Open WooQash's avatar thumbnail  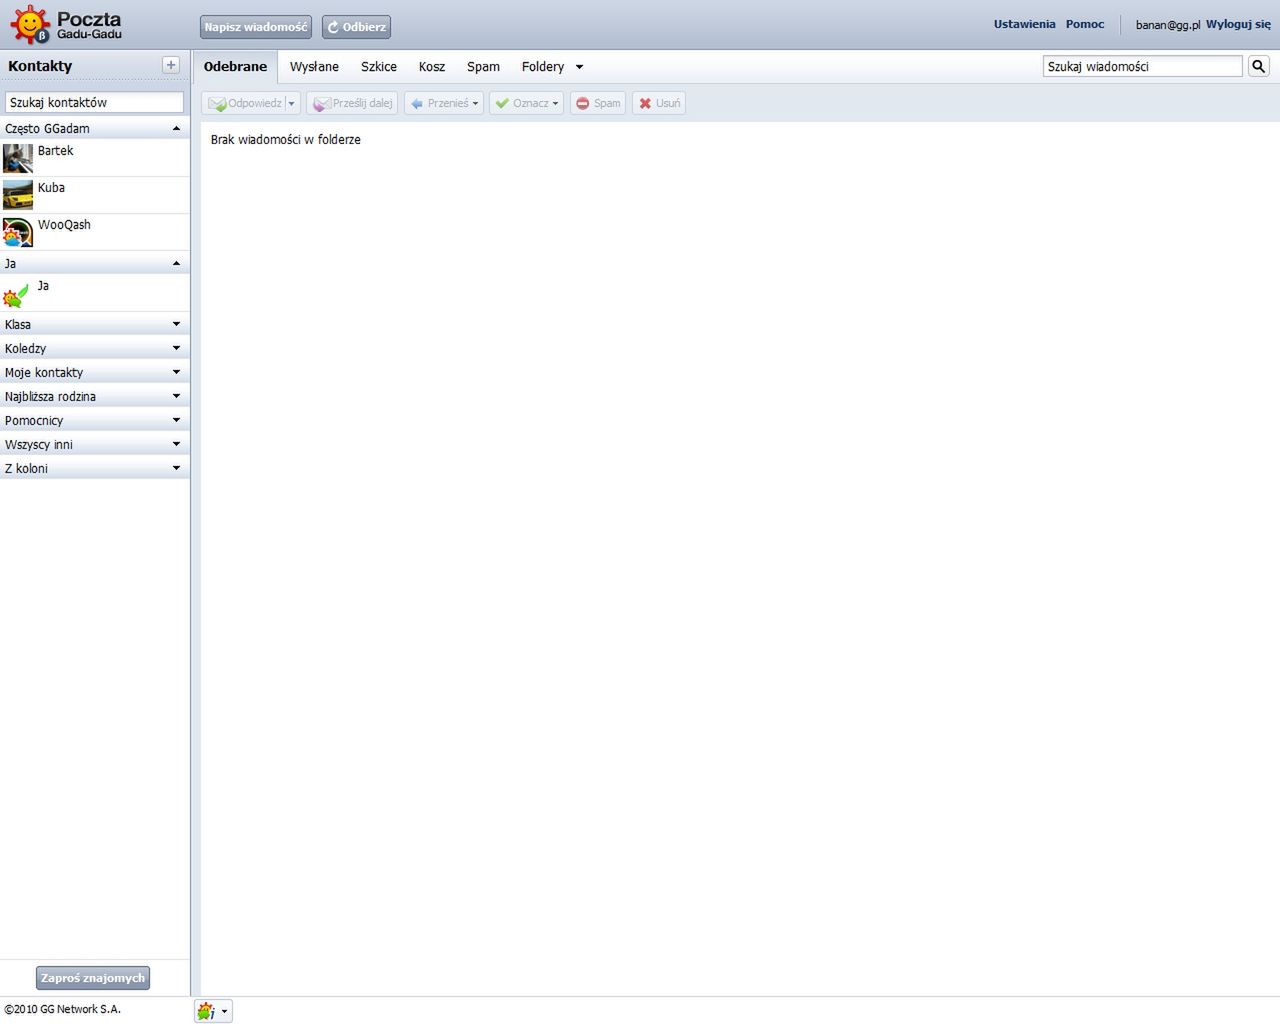click(x=18, y=232)
